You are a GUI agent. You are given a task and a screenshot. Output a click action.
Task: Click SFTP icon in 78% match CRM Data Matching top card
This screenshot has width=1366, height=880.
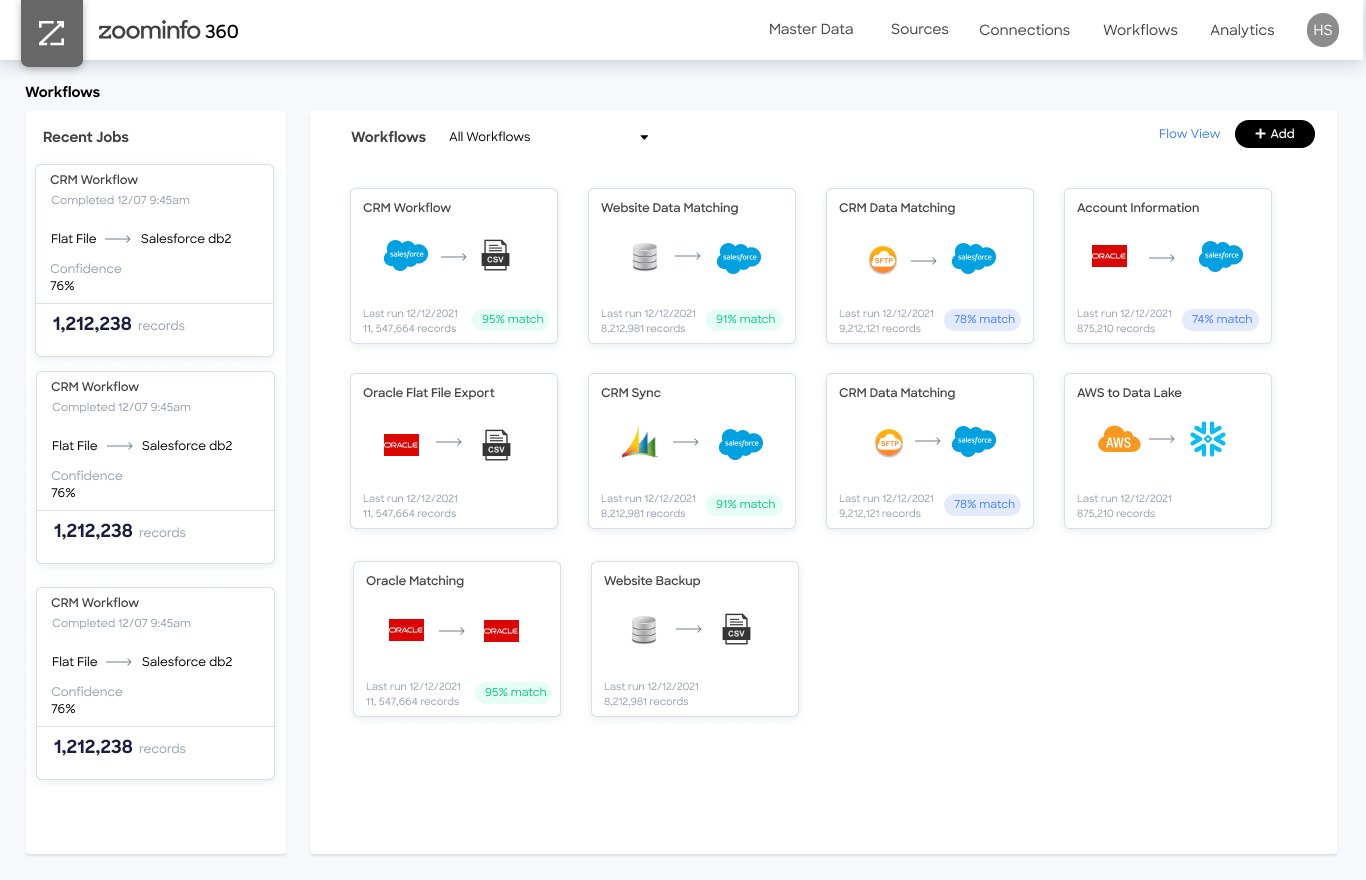(x=883, y=260)
